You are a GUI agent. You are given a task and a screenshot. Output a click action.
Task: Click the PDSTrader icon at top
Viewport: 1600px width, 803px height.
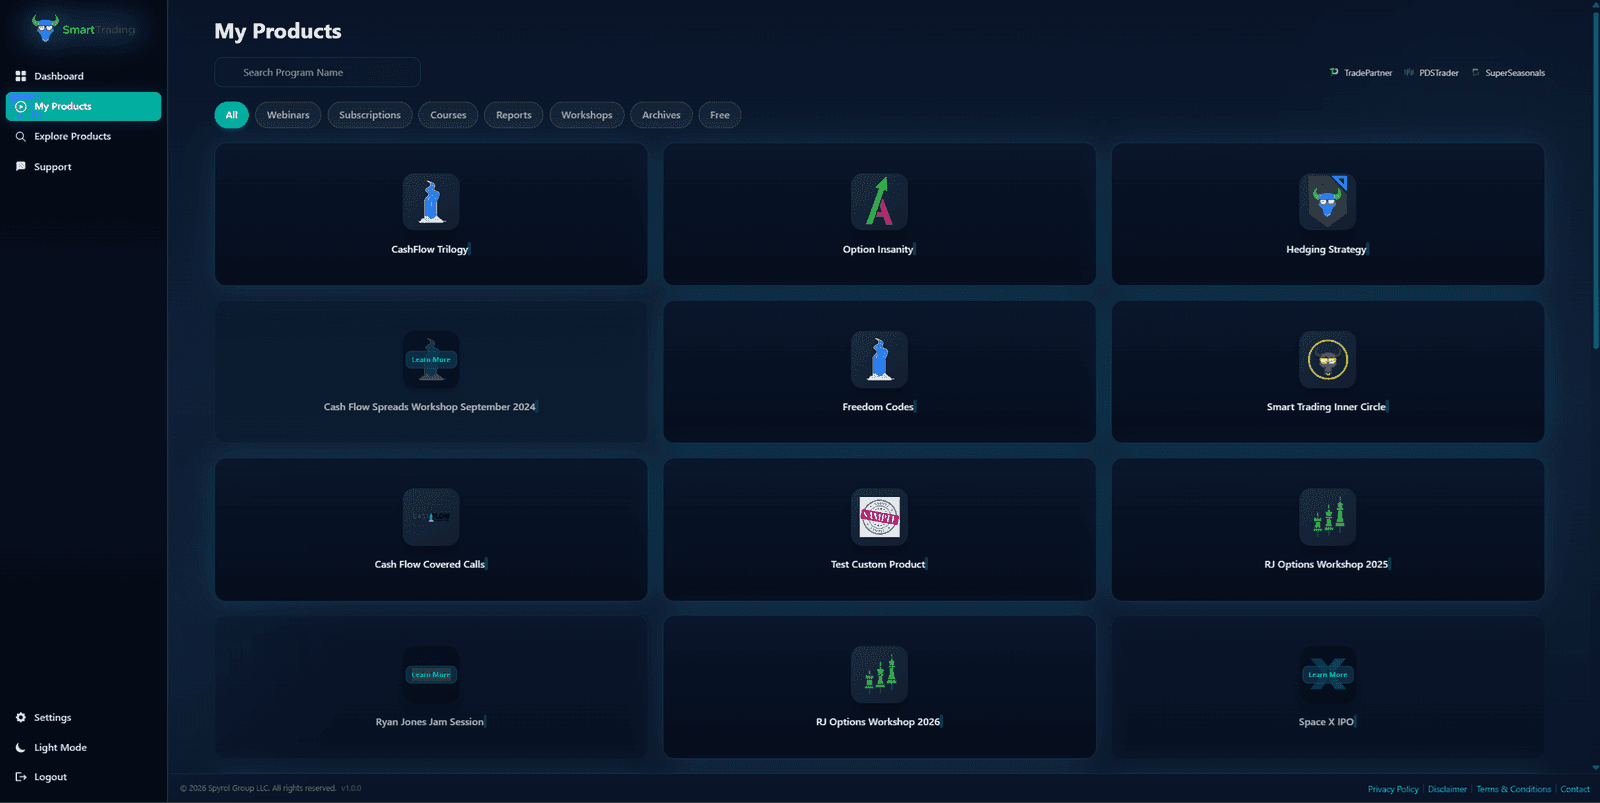pos(1409,72)
